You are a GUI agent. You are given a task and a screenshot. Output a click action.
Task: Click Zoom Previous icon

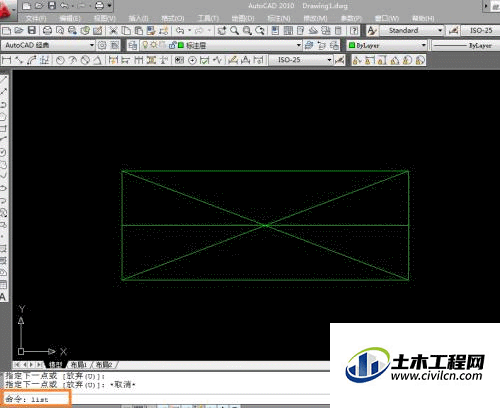[260, 31]
